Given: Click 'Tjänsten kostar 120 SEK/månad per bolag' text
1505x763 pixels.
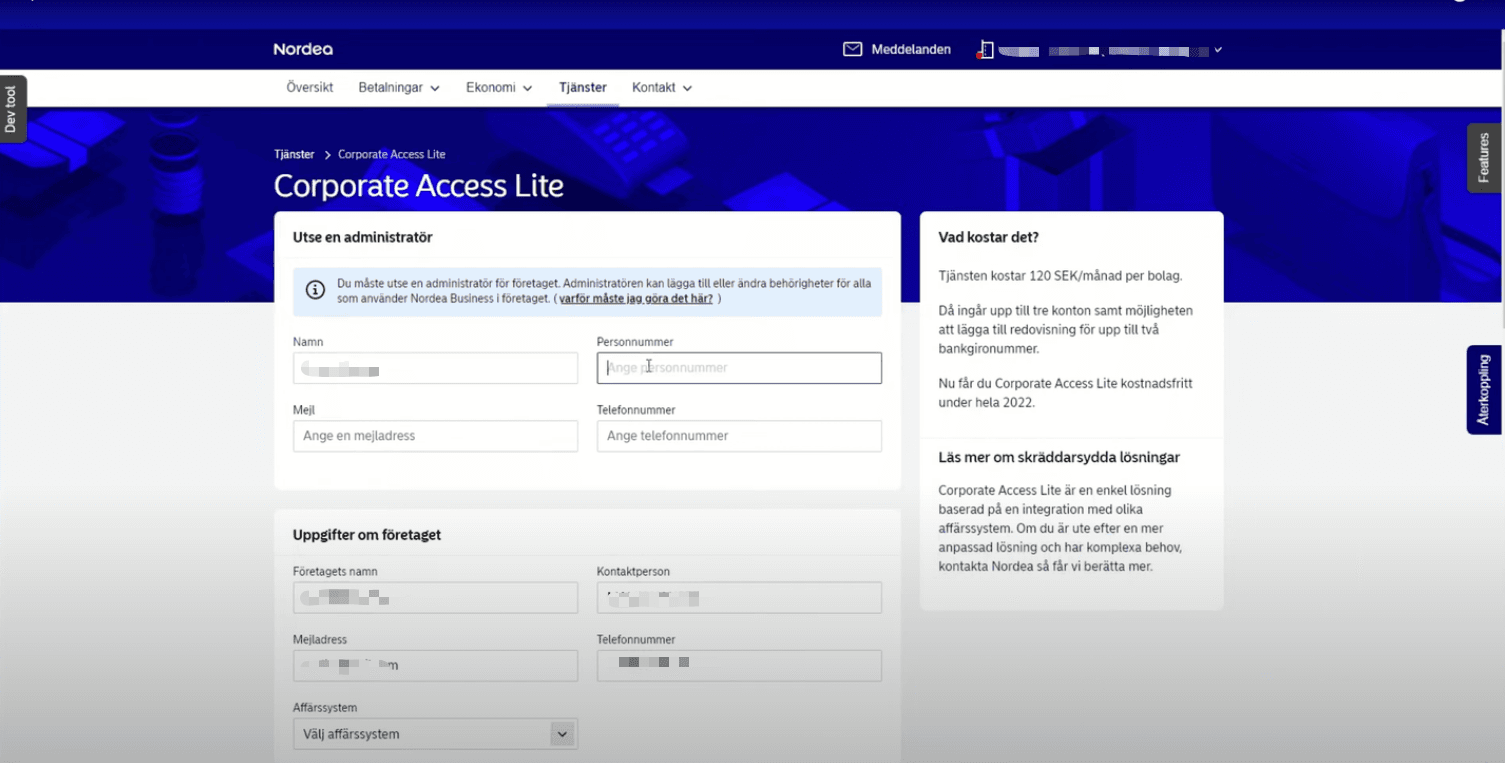Looking at the screenshot, I should click(x=1060, y=276).
